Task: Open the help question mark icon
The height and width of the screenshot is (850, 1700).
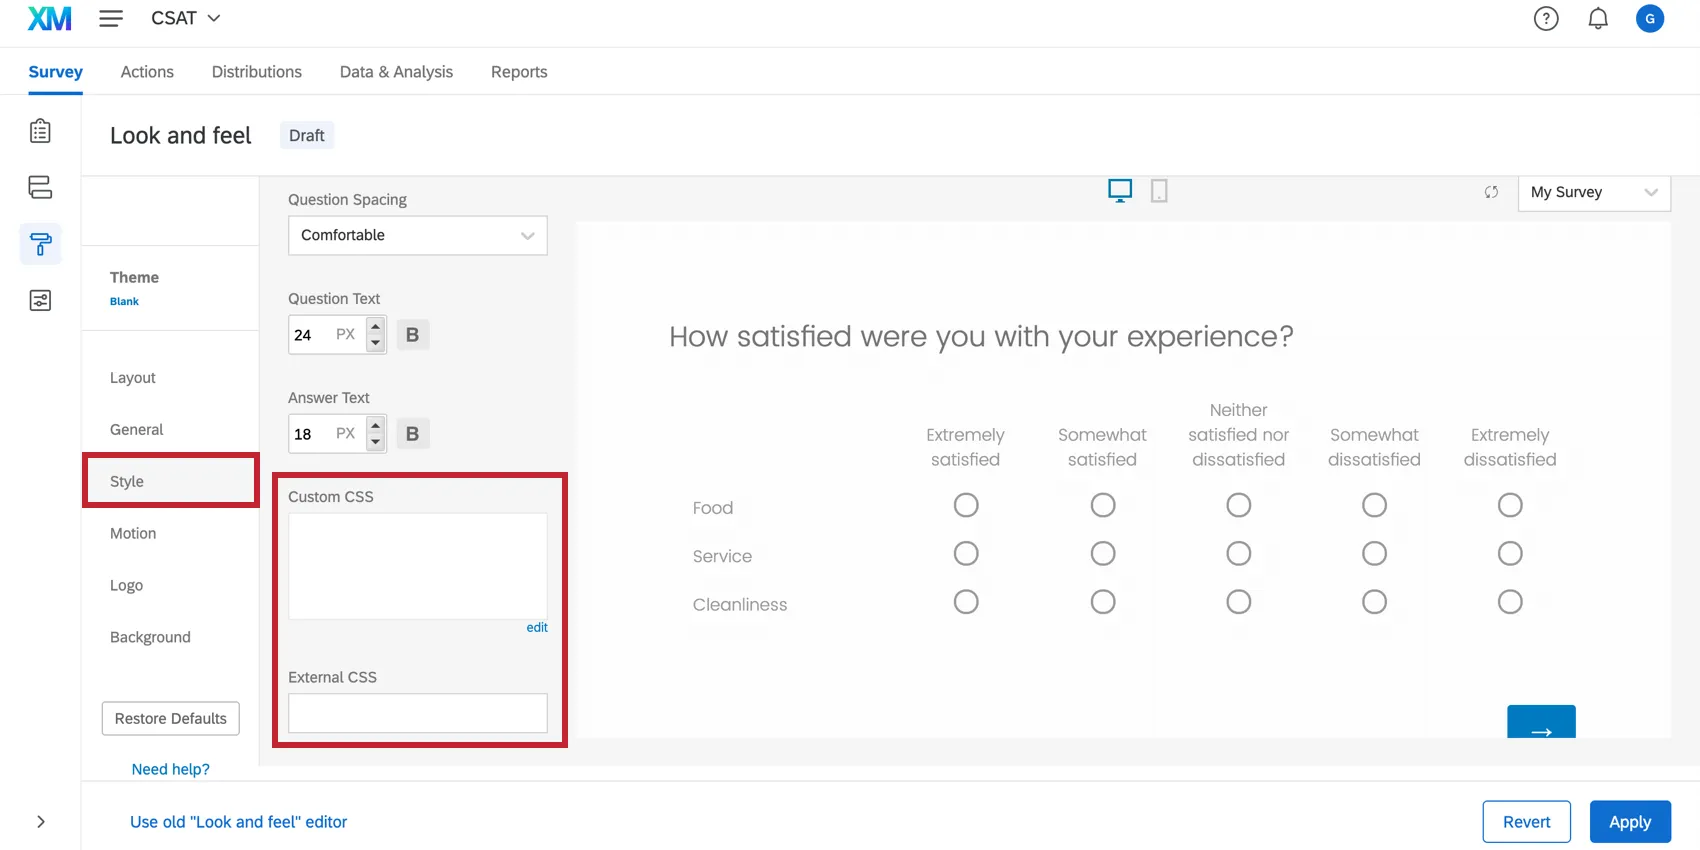Action: (x=1546, y=18)
